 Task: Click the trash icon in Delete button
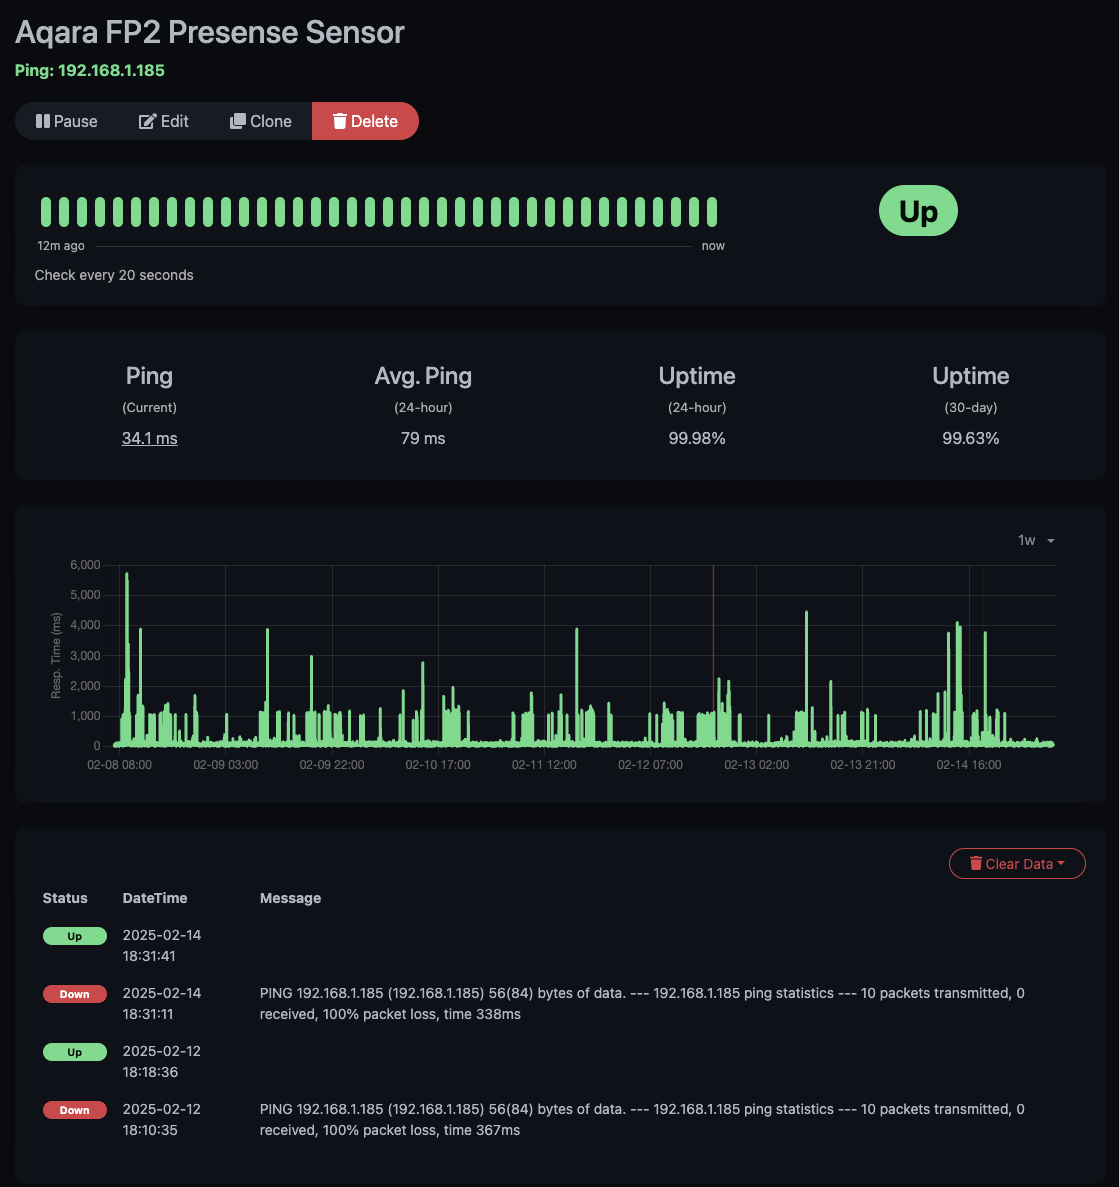point(340,121)
